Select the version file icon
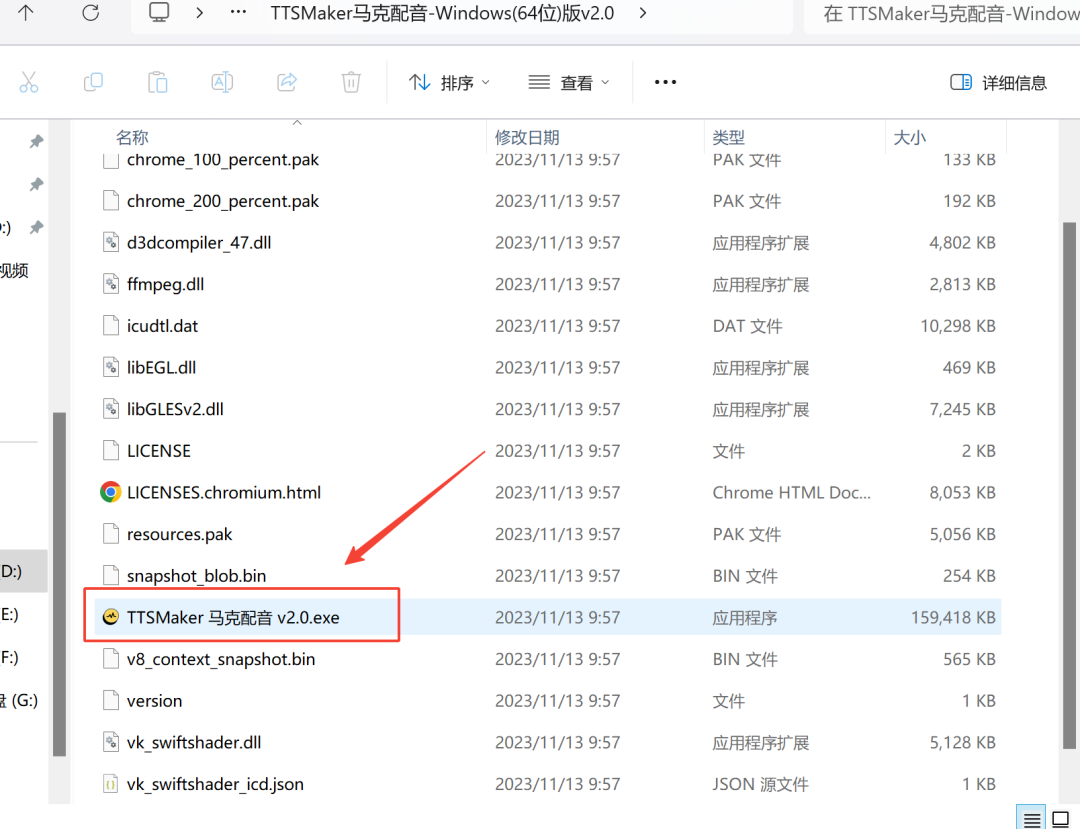The width and height of the screenshot is (1080, 829). point(110,701)
